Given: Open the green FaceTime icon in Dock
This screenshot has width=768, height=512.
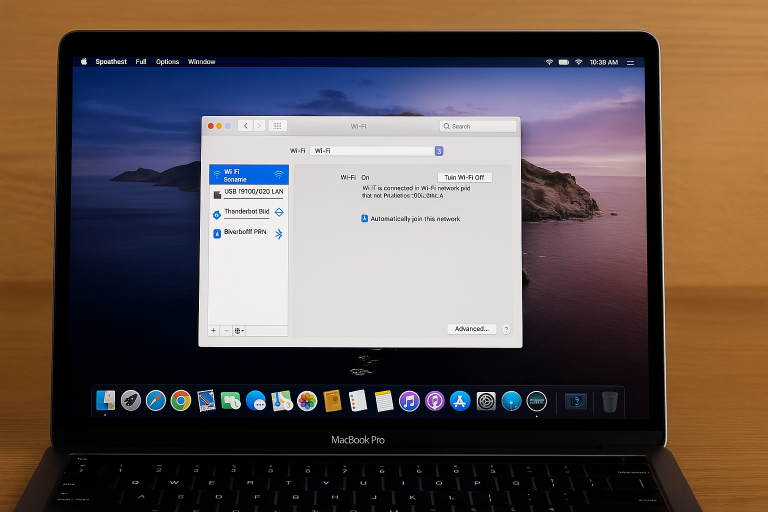Looking at the screenshot, I should click(x=231, y=401).
